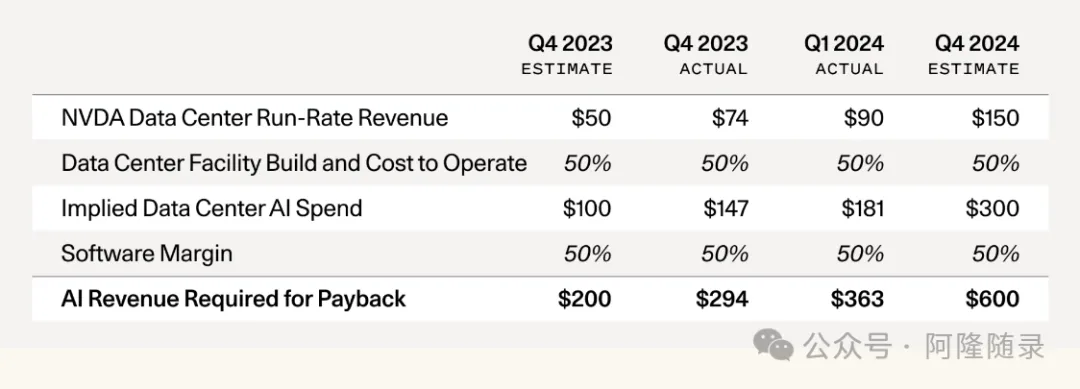The height and width of the screenshot is (389, 1080).
Task: Click the WeChat logo icon in watermark
Action: [x=773, y=344]
